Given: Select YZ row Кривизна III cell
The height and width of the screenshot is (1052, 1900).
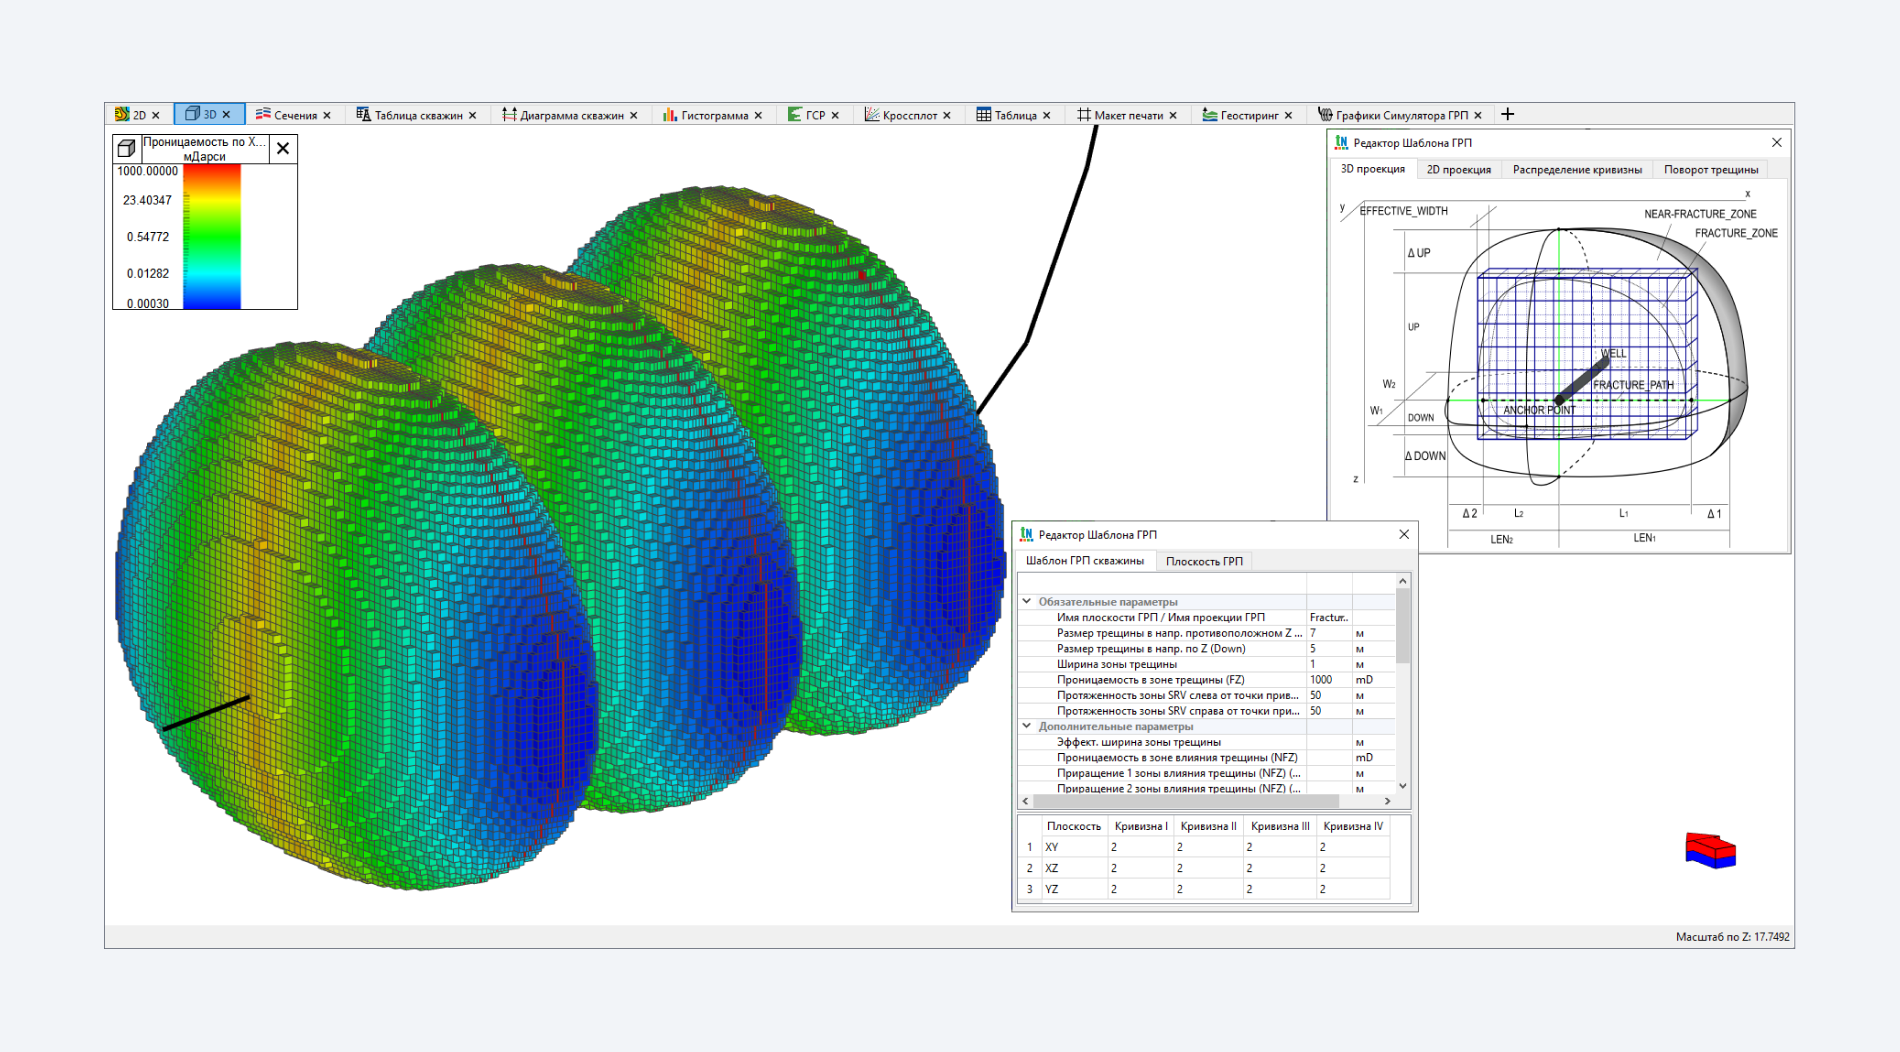Looking at the screenshot, I should [1279, 889].
